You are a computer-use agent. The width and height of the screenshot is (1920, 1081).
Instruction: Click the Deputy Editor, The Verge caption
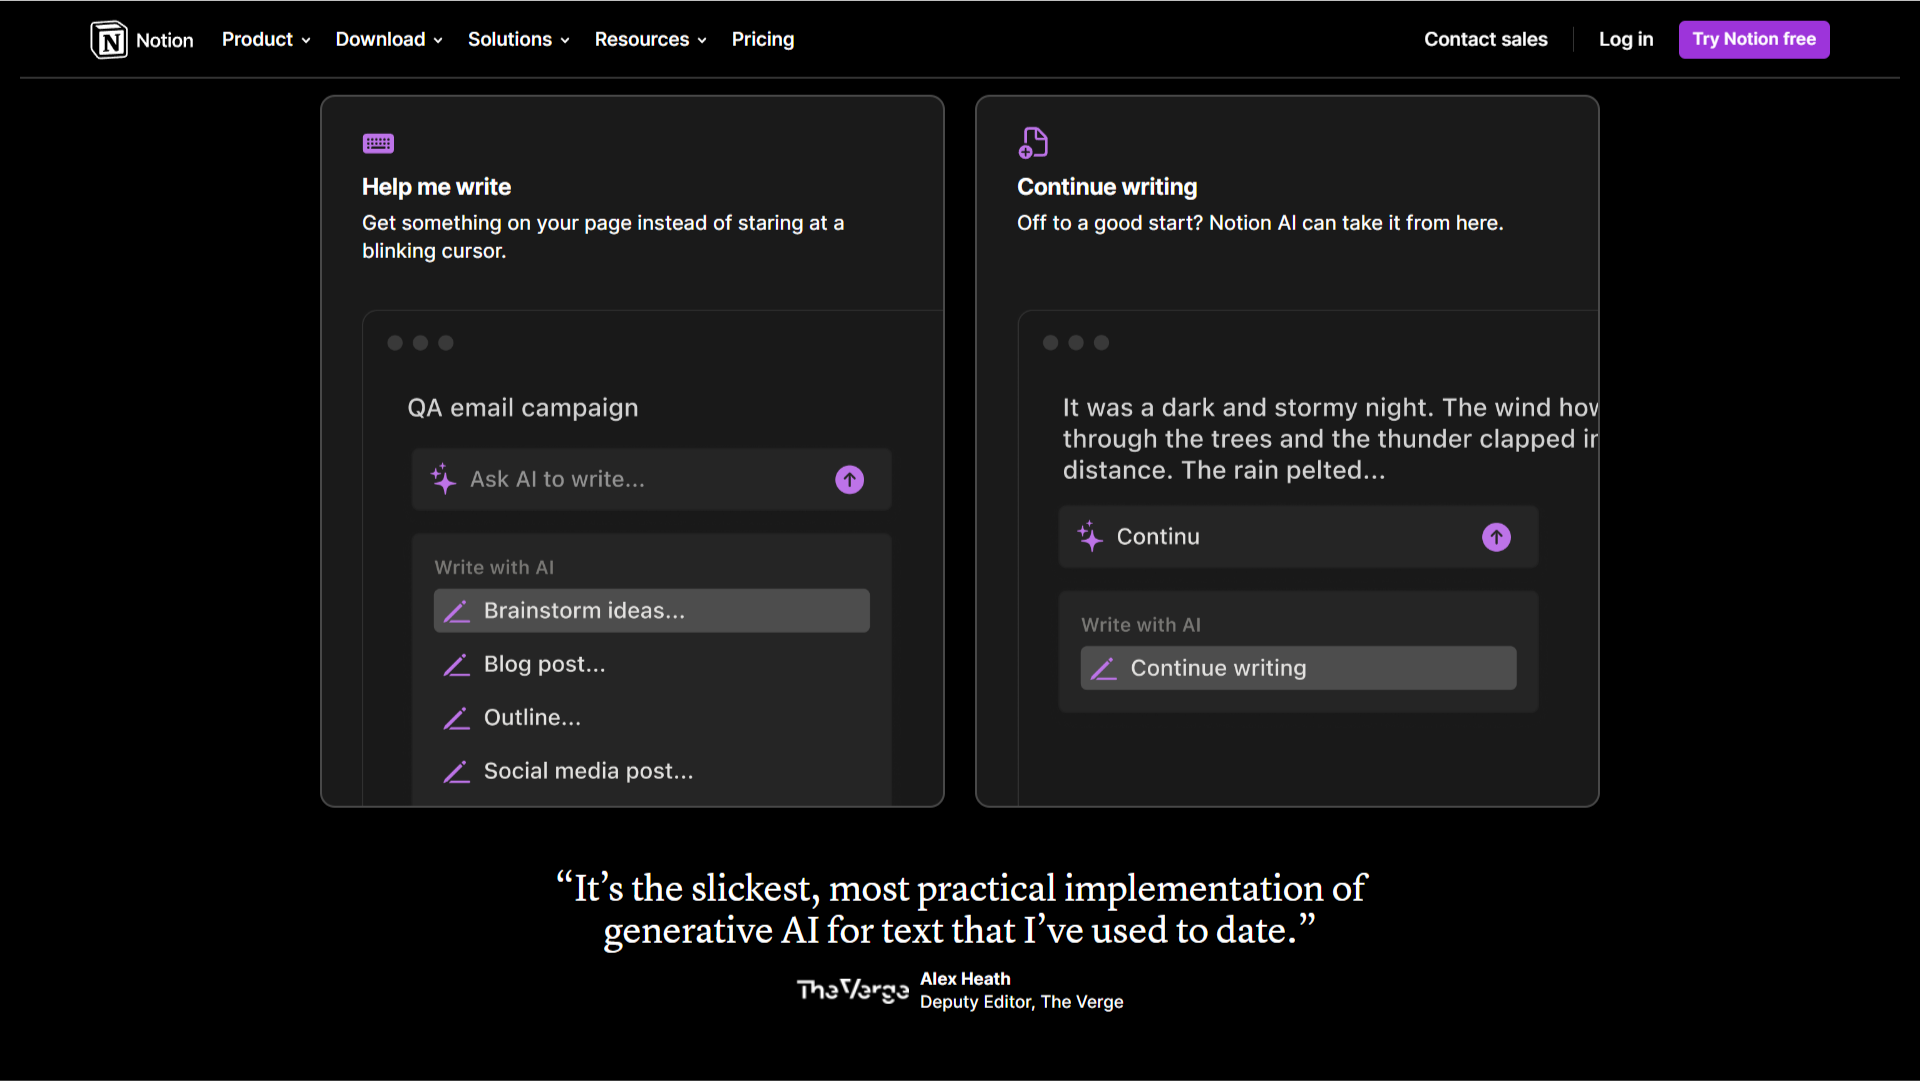1022,1002
